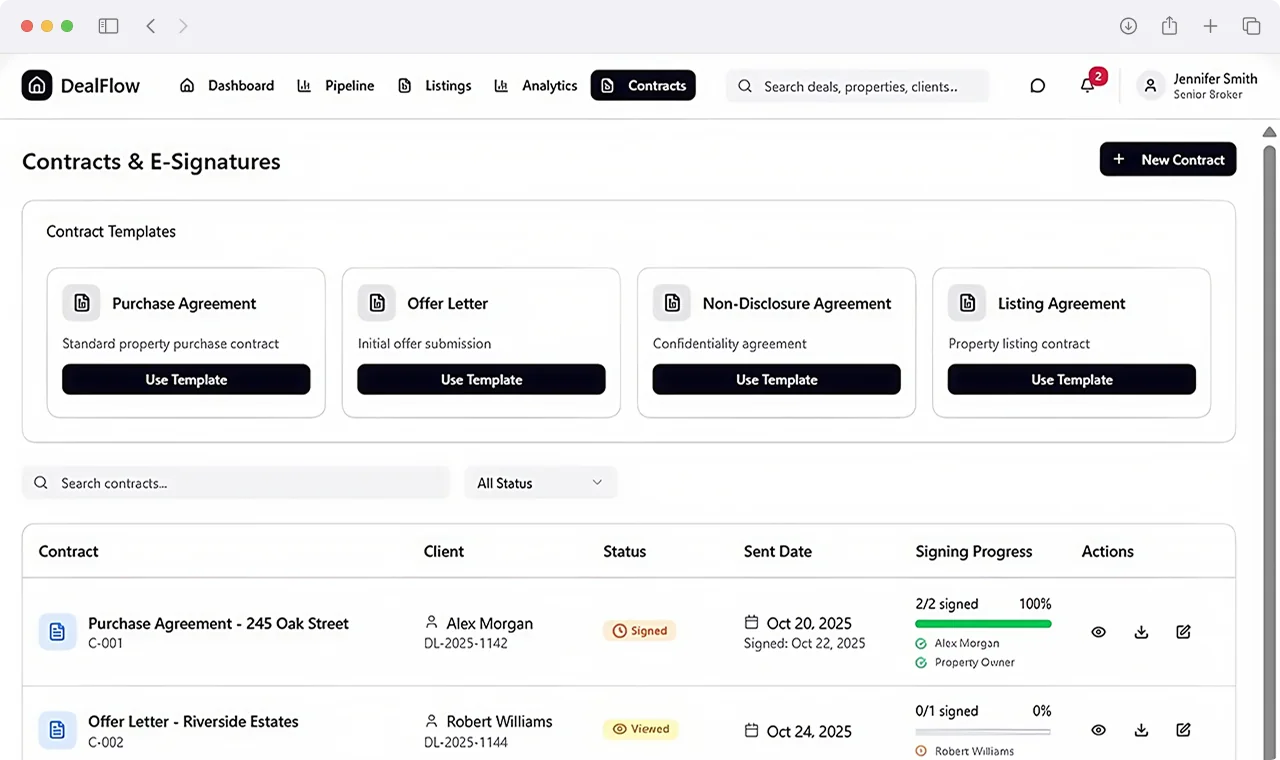Use Template for Listing Agreement
Viewport: 1280px width, 760px height.
point(1072,380)
